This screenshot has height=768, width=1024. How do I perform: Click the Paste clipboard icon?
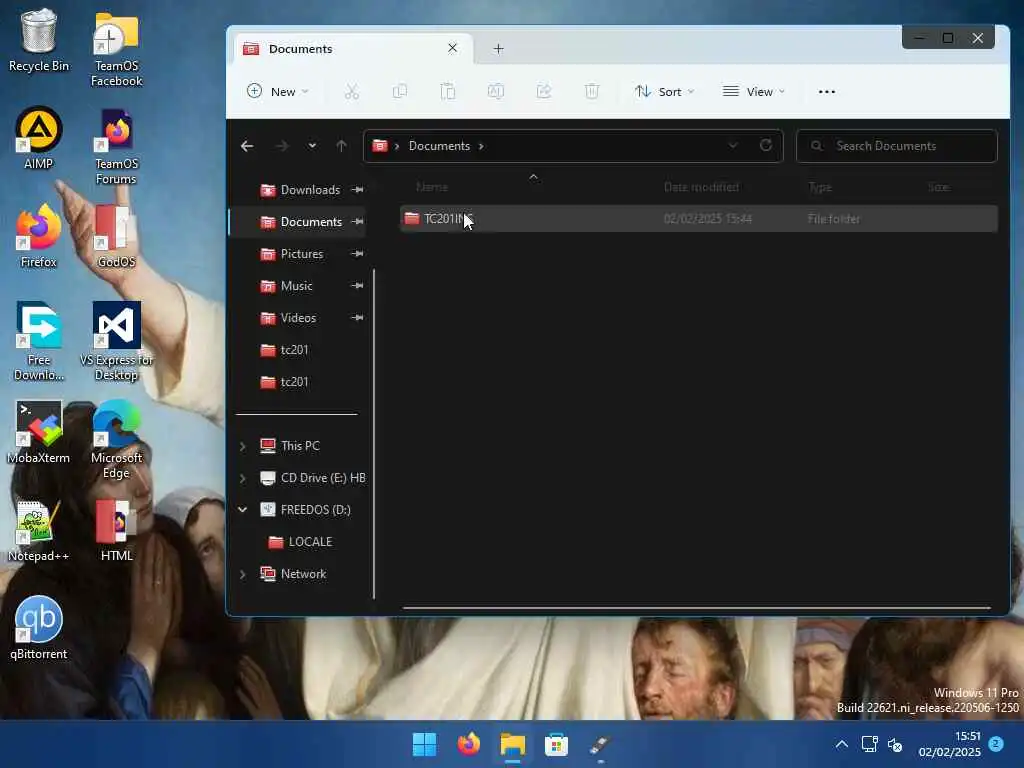[x=448, y=91]
